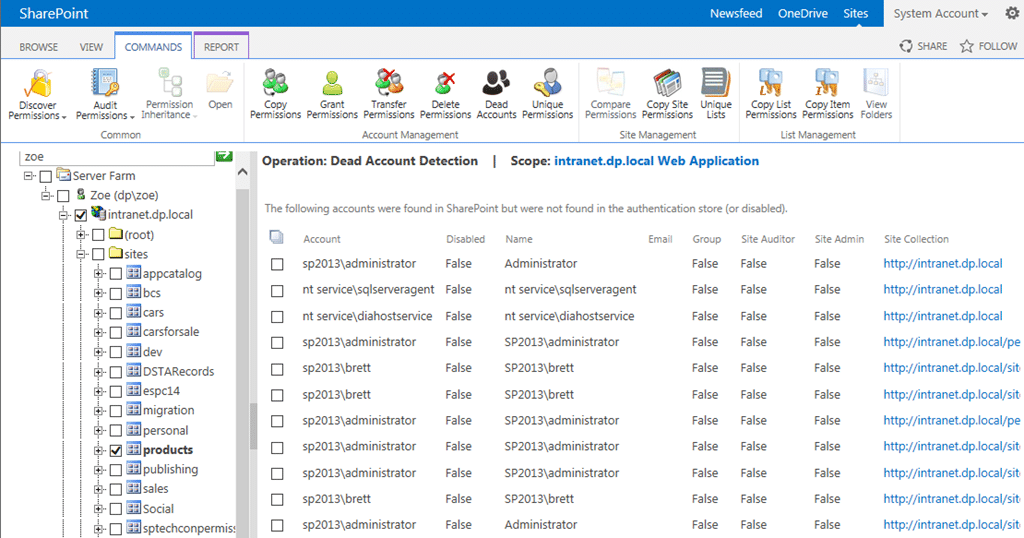Open Discover Permissions ribbon tool

pyautogui.click(x=37, y=95)
